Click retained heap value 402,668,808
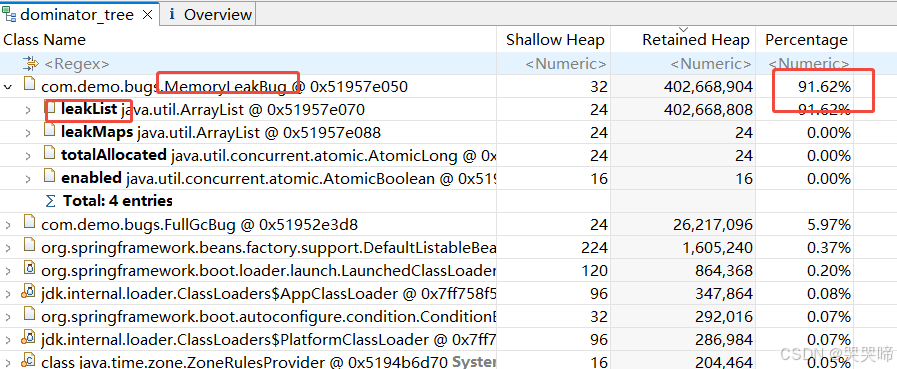Viewport: 897px width, 369px height. (708, 109)
